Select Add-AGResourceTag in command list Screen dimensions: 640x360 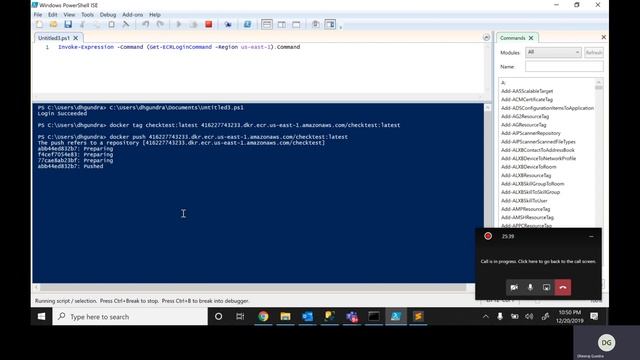pyautogui.click(x=524, y=125)
